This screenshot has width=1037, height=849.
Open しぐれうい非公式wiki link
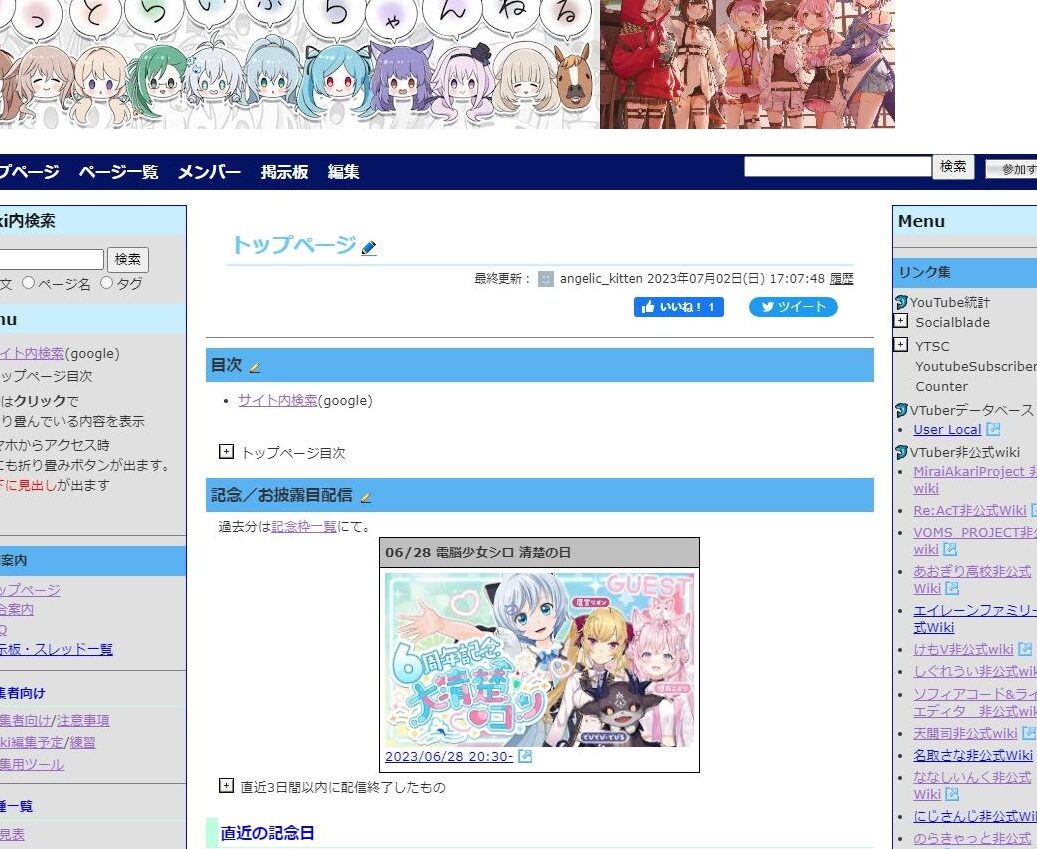975,671
